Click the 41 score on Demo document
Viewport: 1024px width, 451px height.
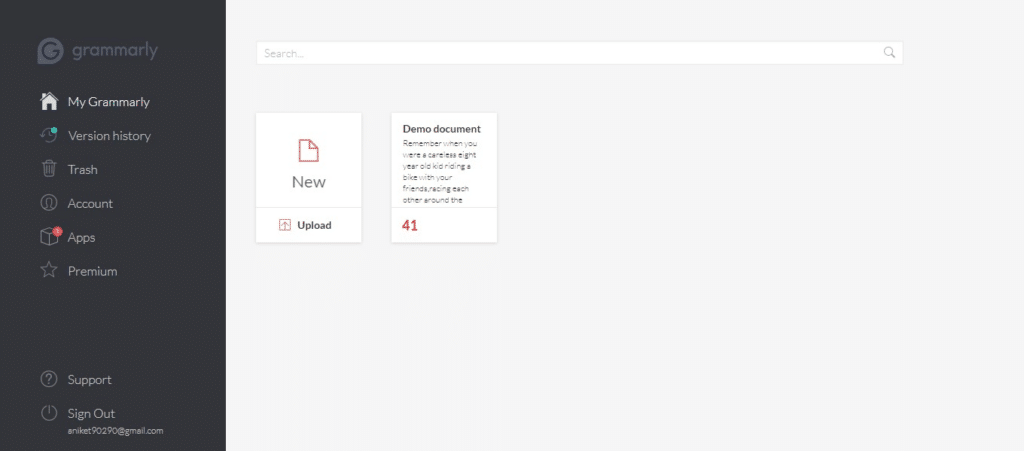pyautogui.click(x=409, y=226)
